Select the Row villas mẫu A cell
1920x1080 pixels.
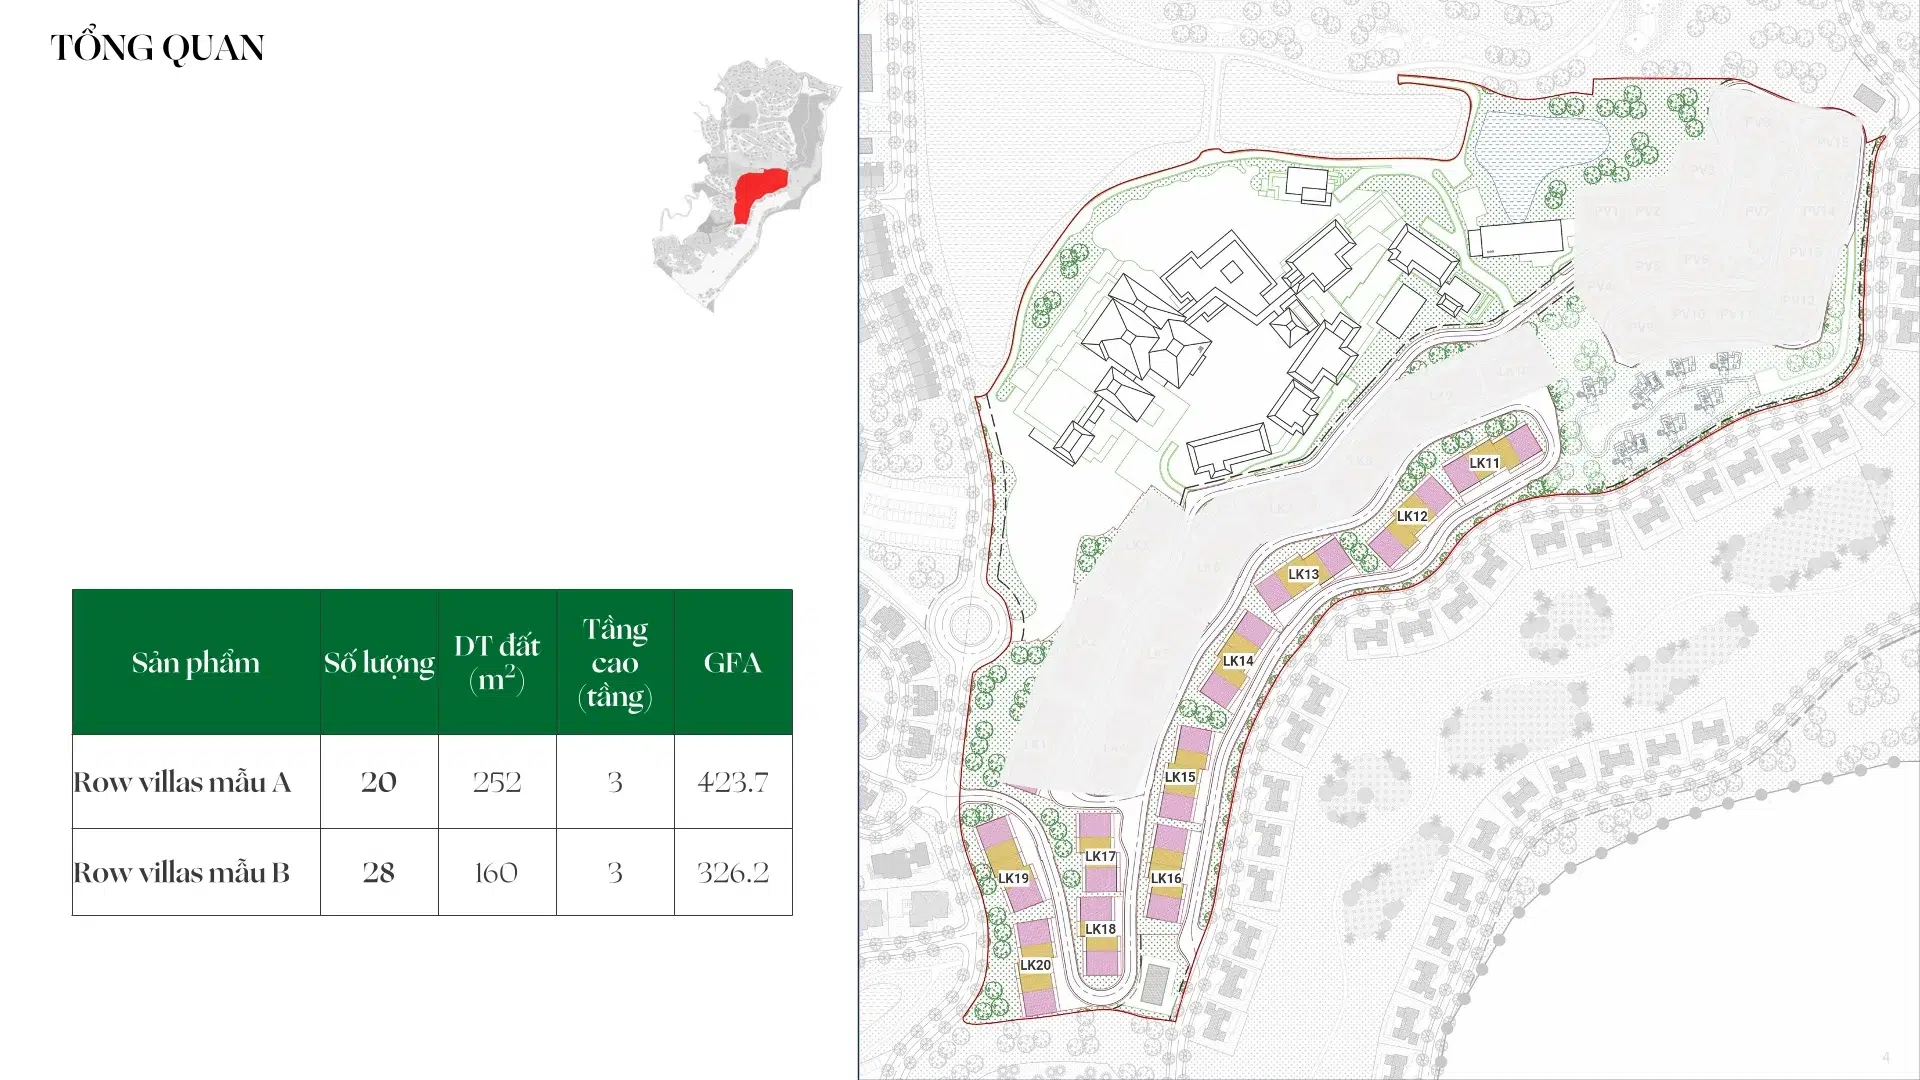point(183,782)
